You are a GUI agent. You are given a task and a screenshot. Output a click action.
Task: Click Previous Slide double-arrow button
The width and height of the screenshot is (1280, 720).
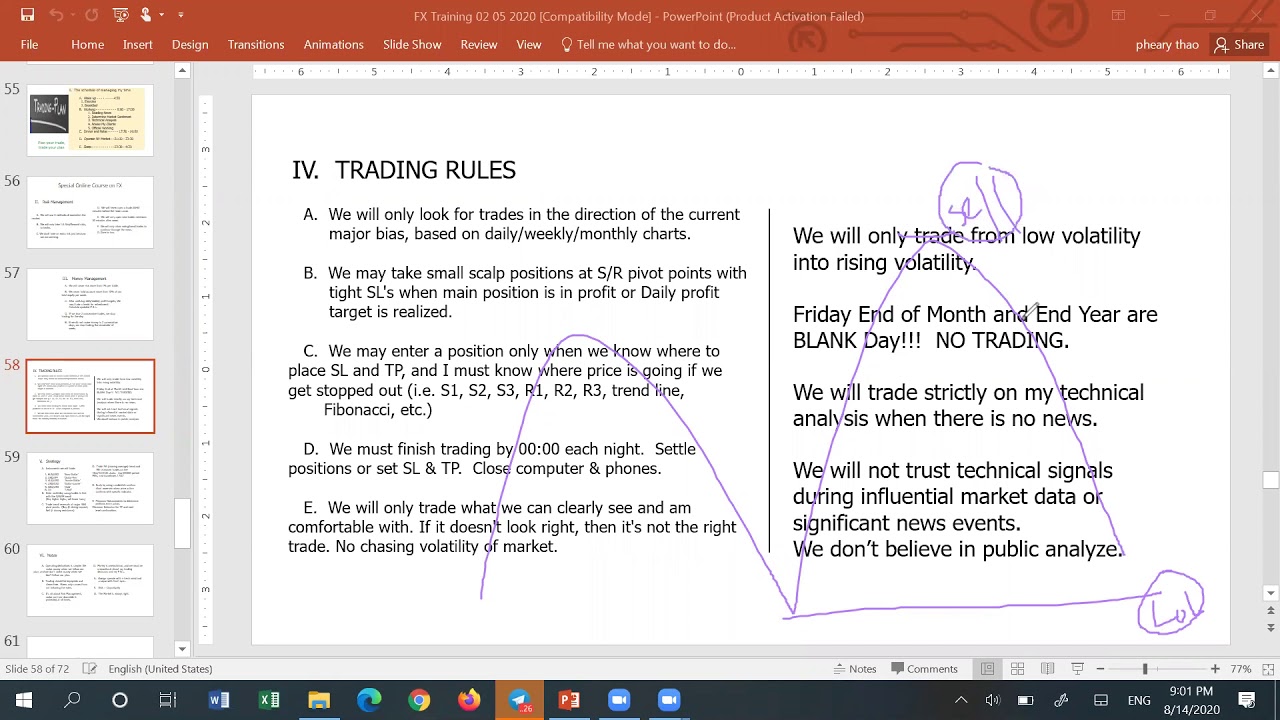[x=1271, y=611]
